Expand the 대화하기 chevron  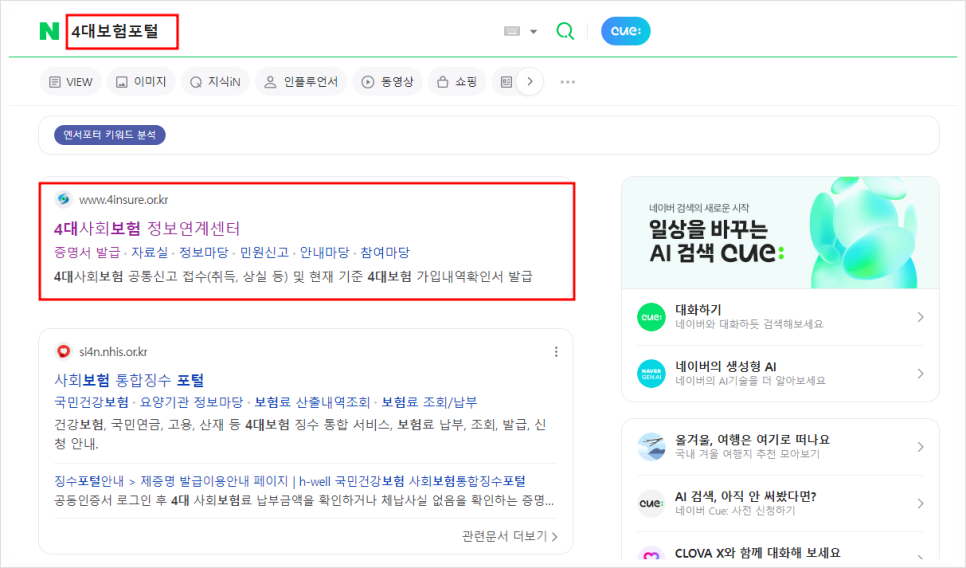coord(920,317)
